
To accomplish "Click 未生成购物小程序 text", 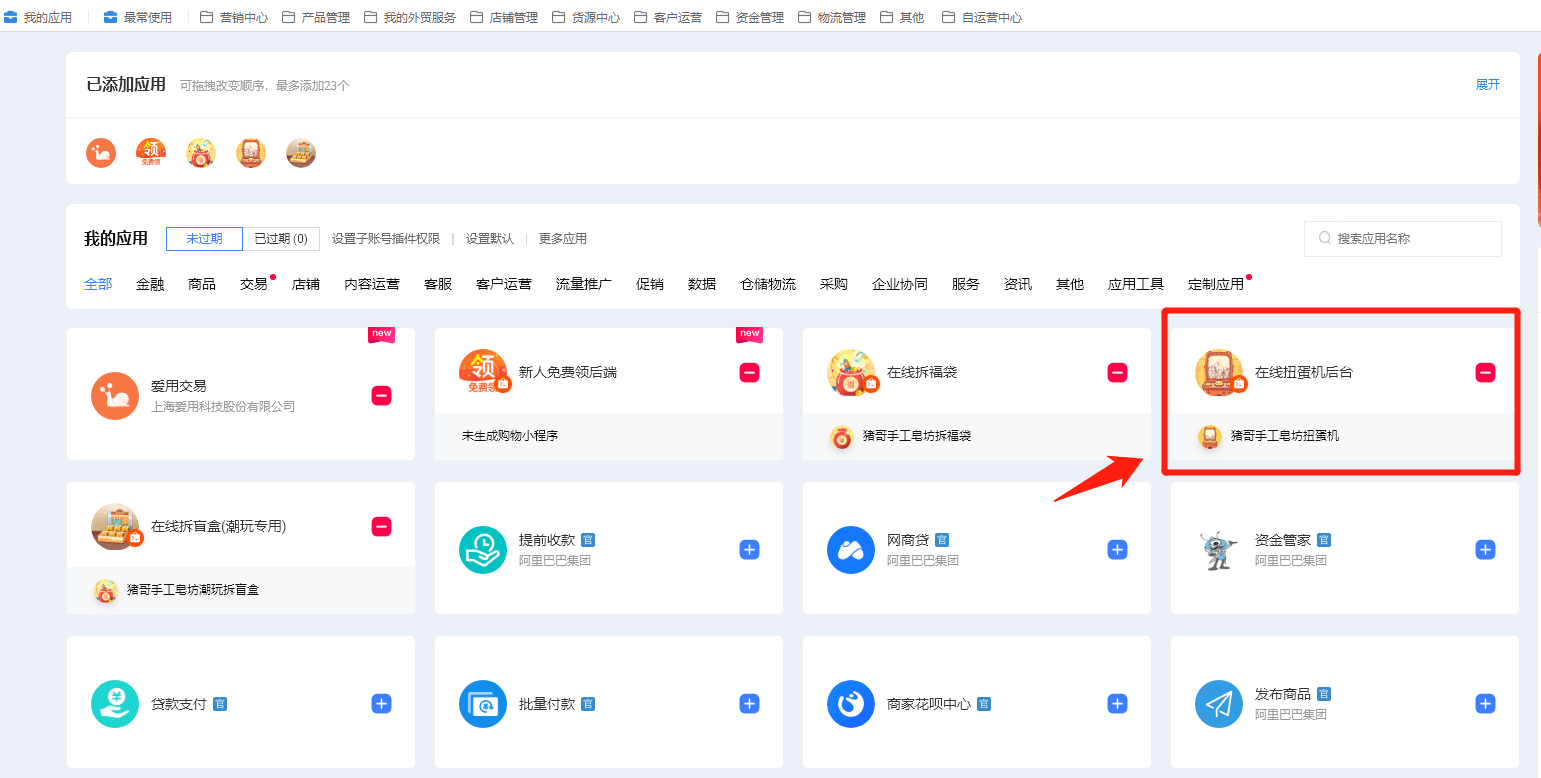I will [510, 436].
